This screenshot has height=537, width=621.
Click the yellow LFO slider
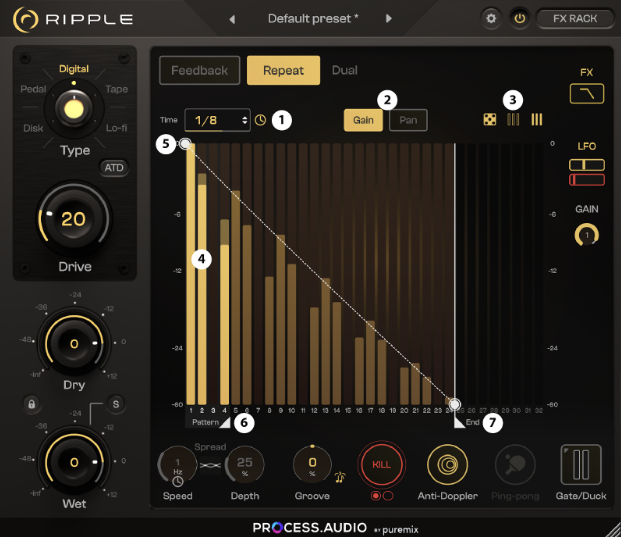[x=587, y=164]
